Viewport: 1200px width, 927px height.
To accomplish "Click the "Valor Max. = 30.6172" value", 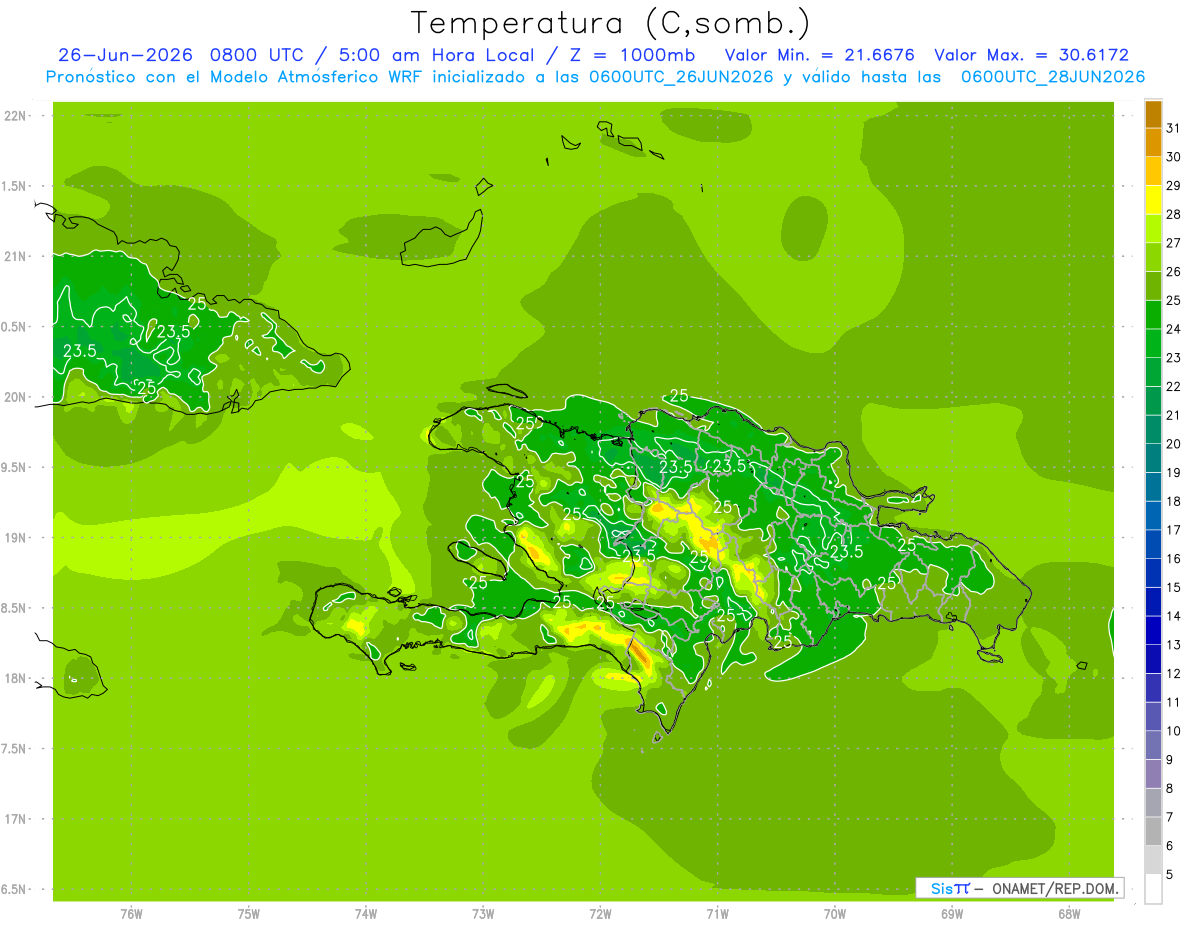I will tap(1031, 55).
